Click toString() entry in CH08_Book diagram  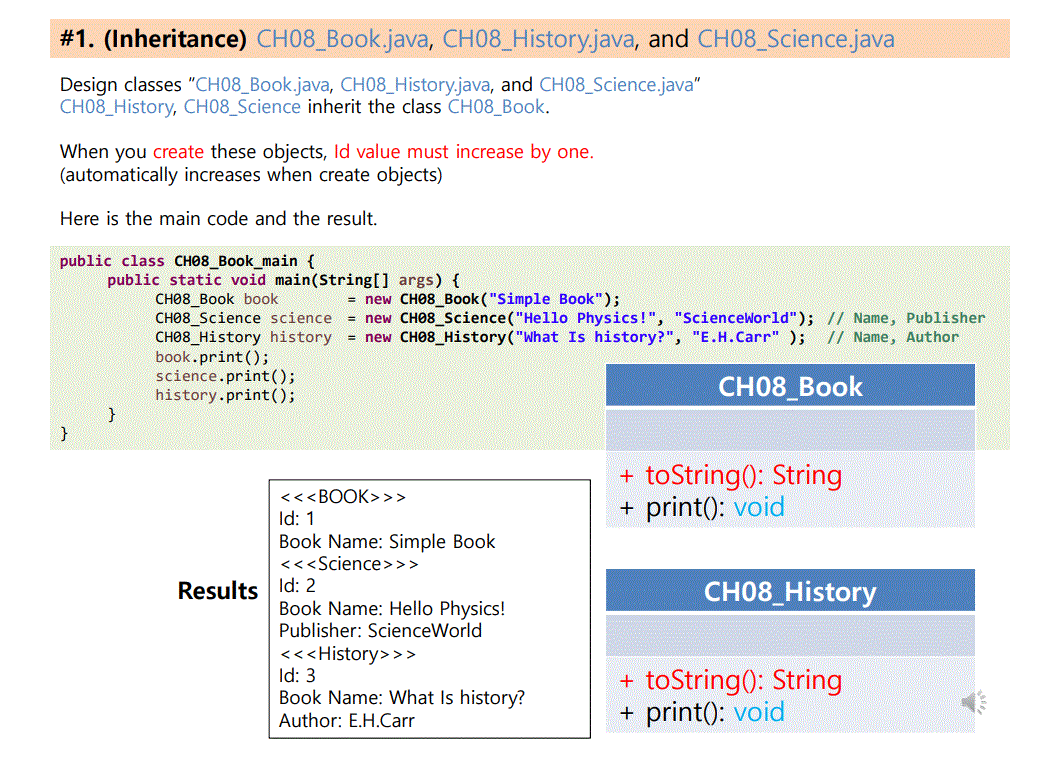click(x=737, y=475)
